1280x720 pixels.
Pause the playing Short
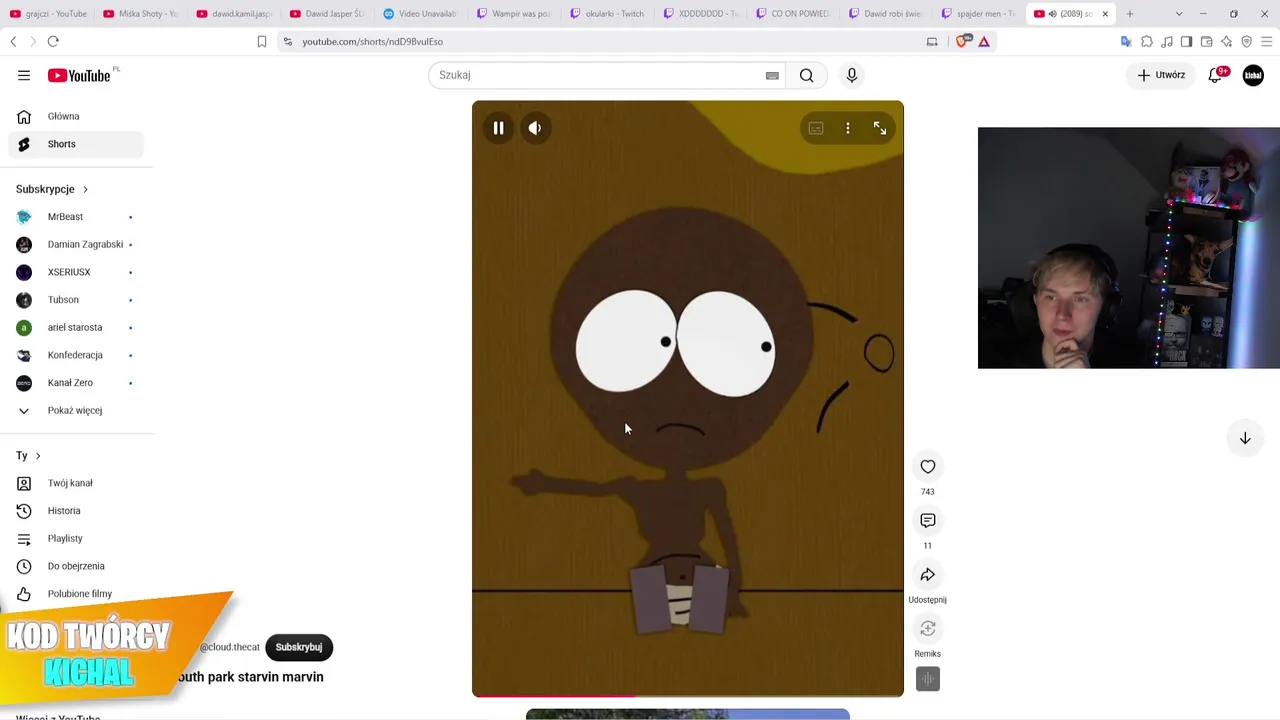498,128
